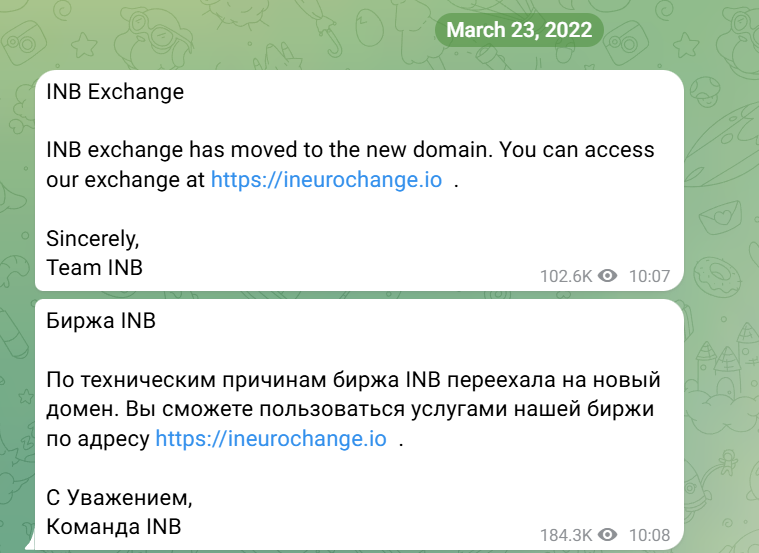The height and width of the screenshot is (553, 759).
Task: Click the views eye icon beside 184.3K
Action: click(x=607, y=534)
